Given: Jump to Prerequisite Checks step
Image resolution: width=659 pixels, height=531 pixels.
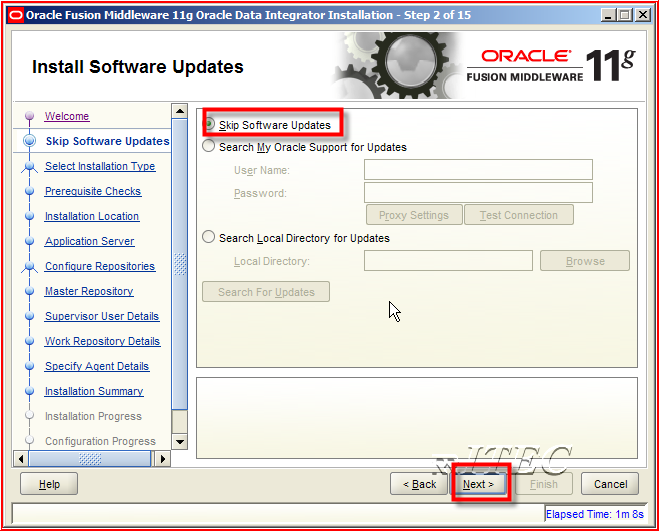Looking at the screenshot, I should coord(93,191).
